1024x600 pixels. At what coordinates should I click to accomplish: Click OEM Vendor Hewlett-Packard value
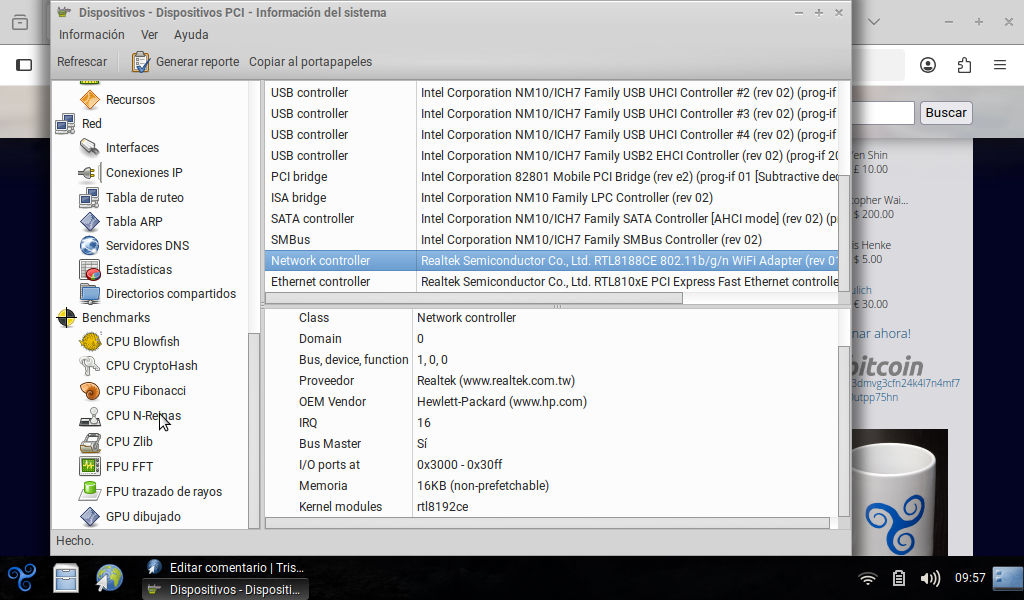[x=502, y=402]
